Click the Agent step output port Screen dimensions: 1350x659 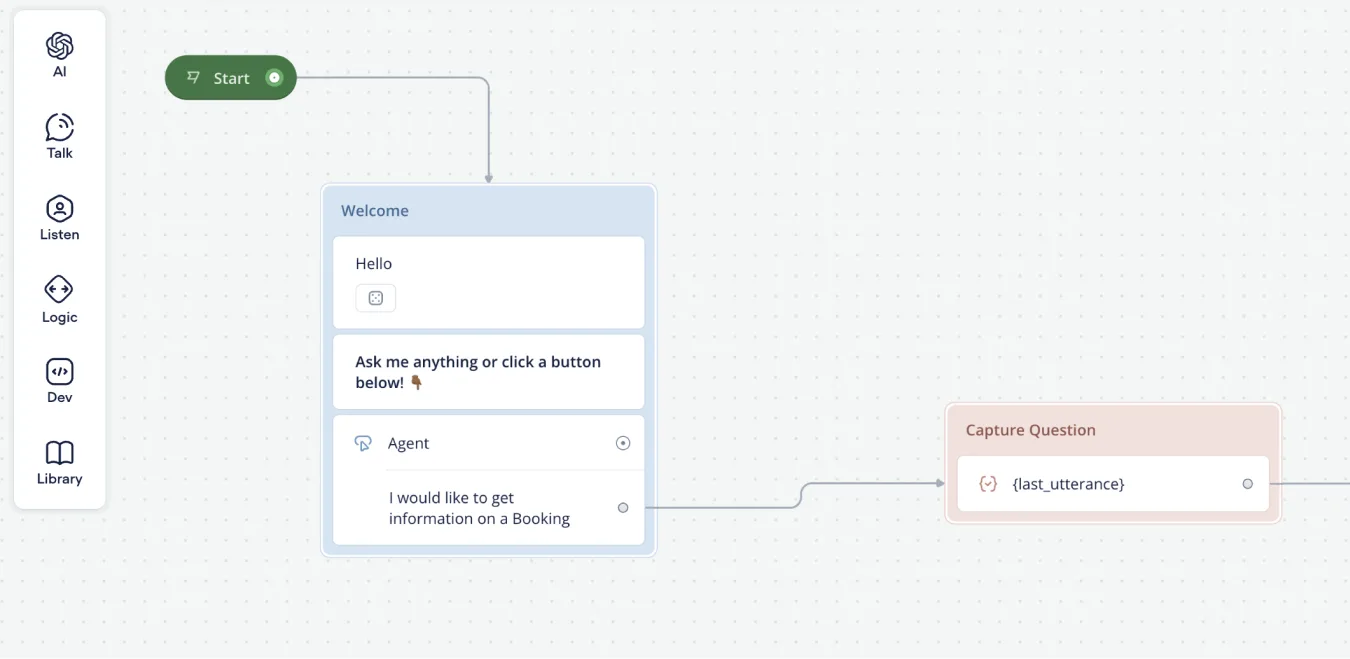(623, 443)
